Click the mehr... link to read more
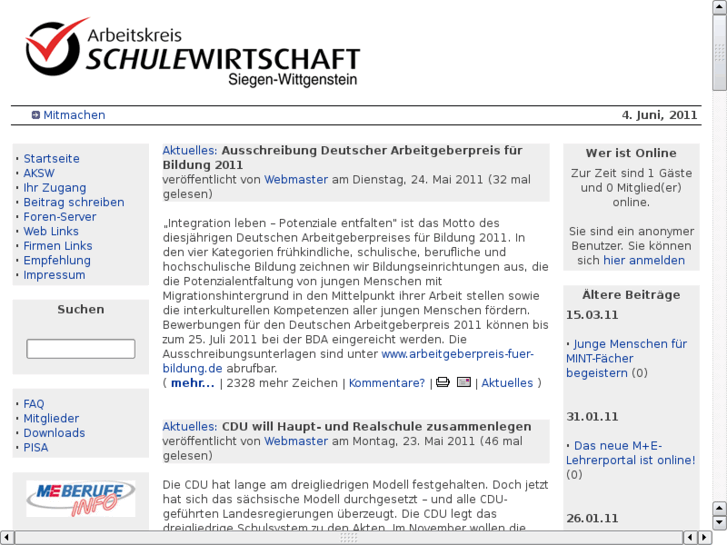Screen dimensions: 727x545 point(192,383)
